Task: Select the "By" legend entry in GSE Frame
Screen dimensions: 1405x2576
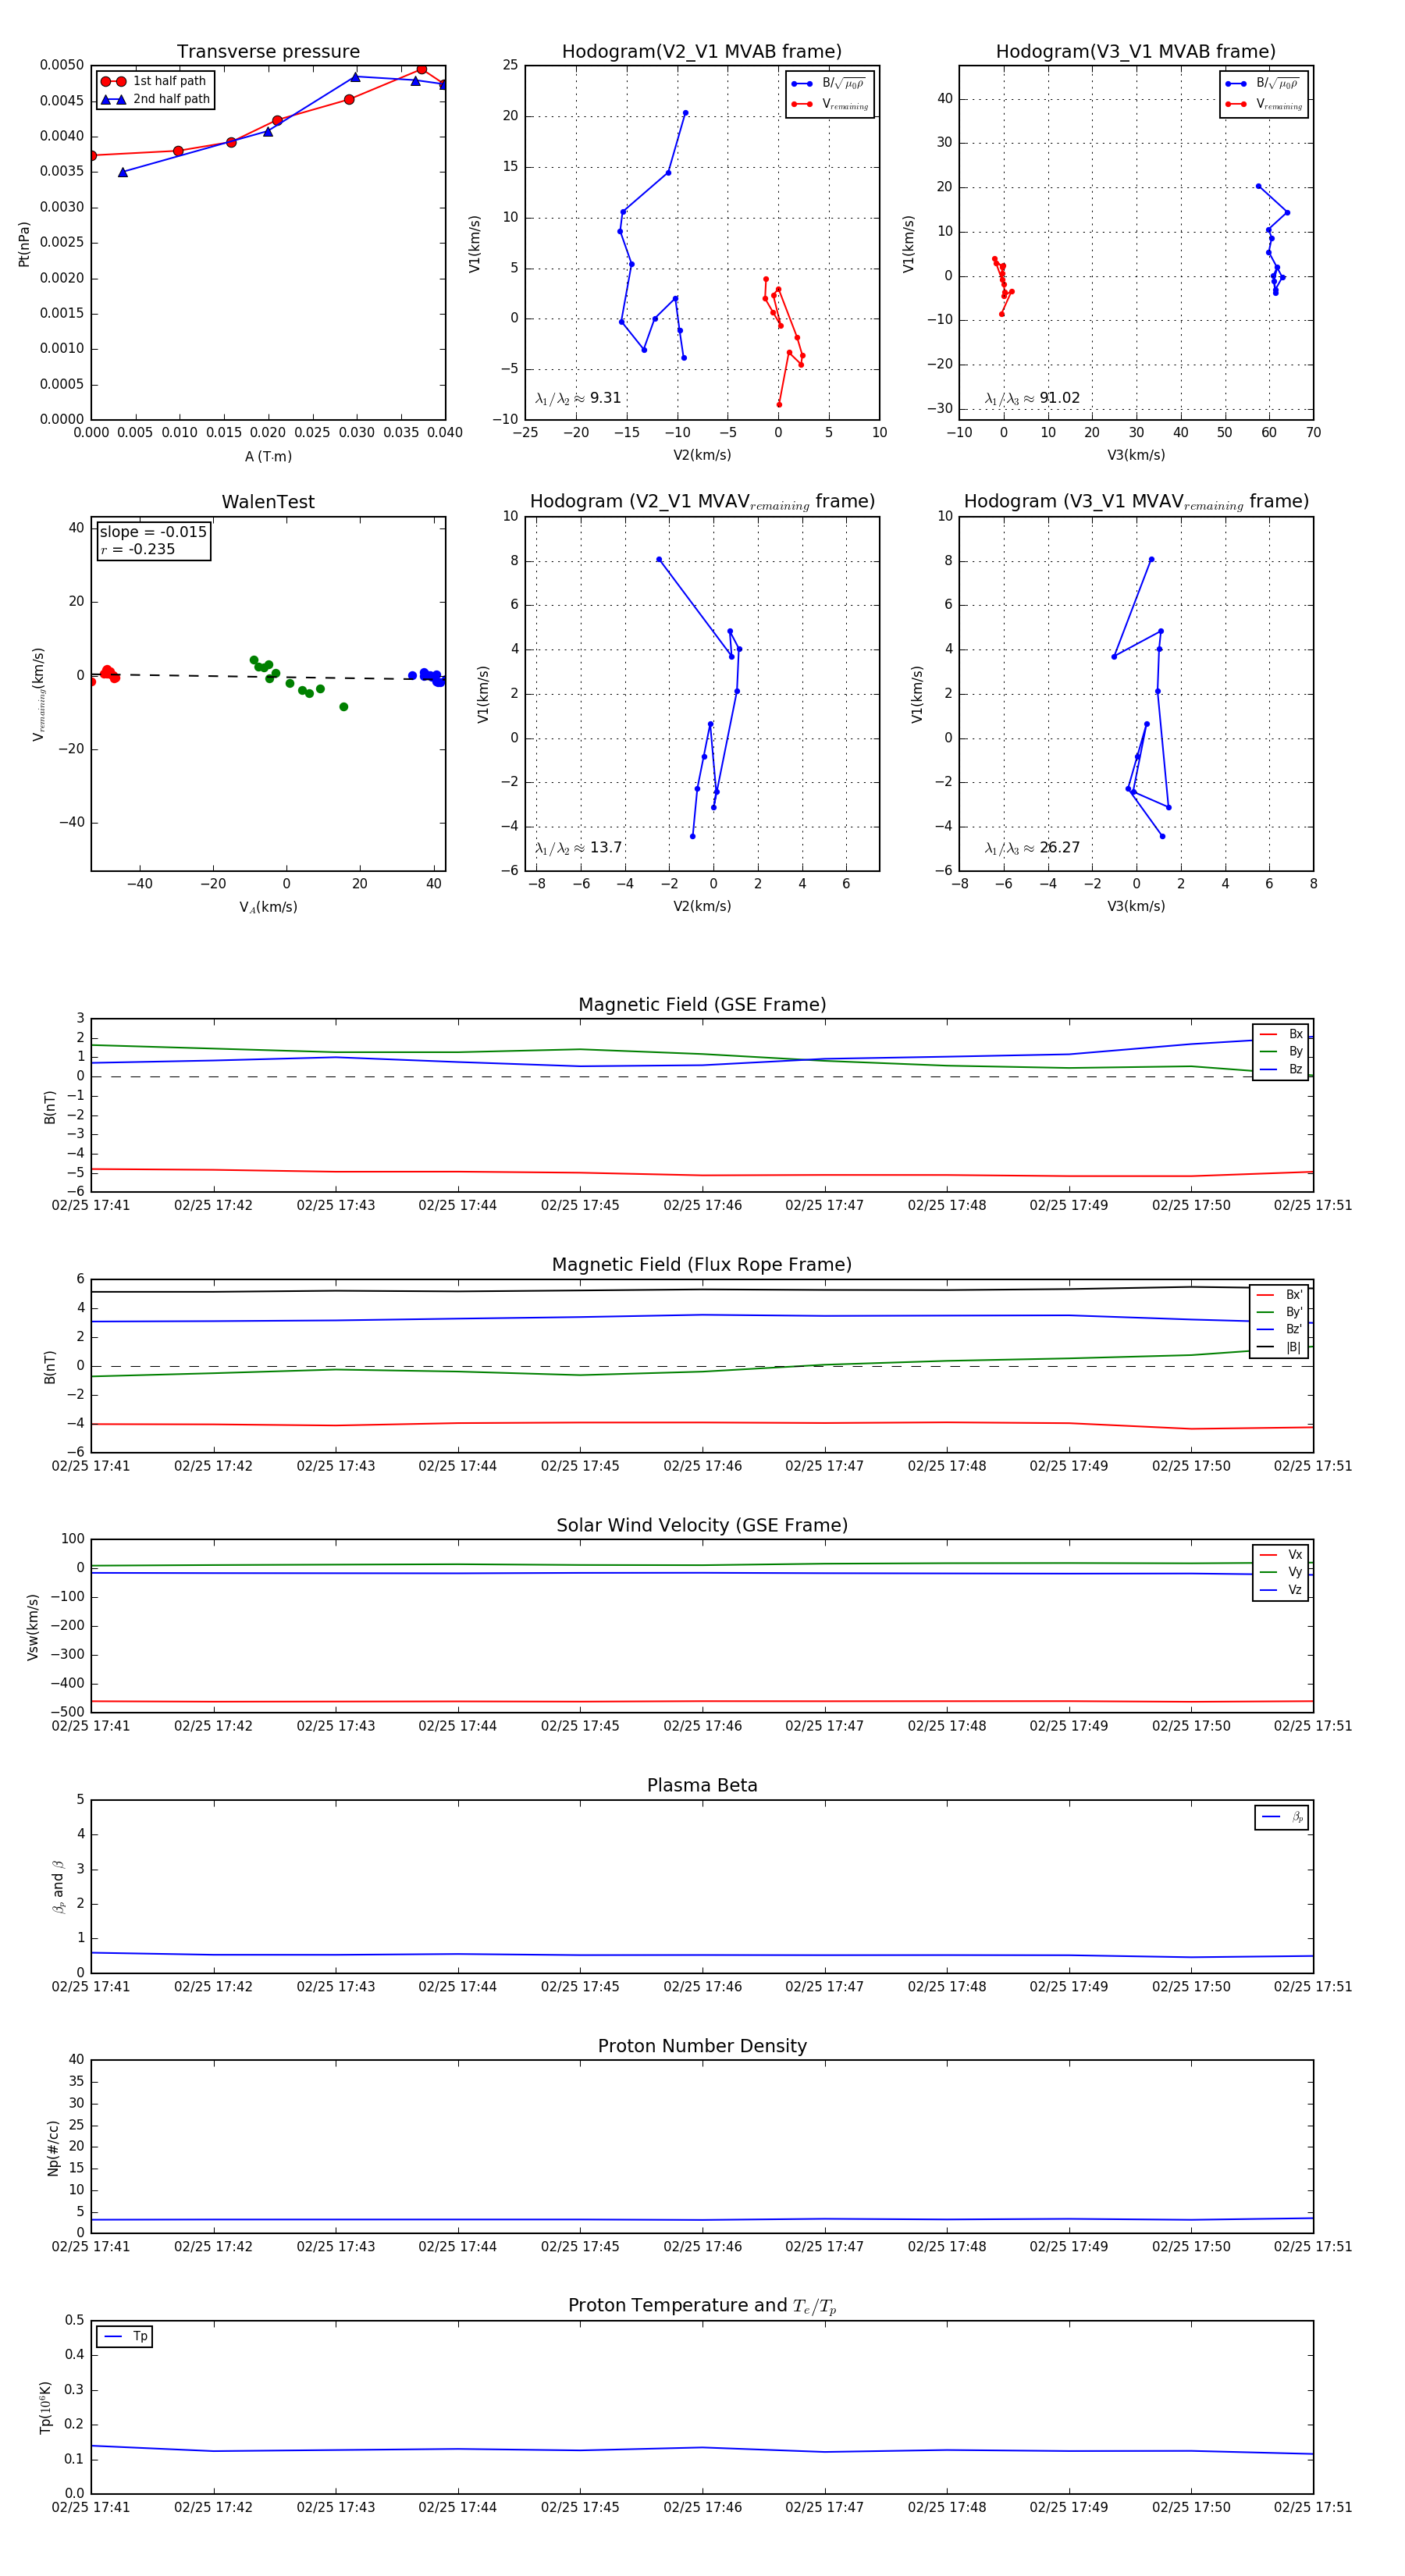Action: click(1281, 1051)
